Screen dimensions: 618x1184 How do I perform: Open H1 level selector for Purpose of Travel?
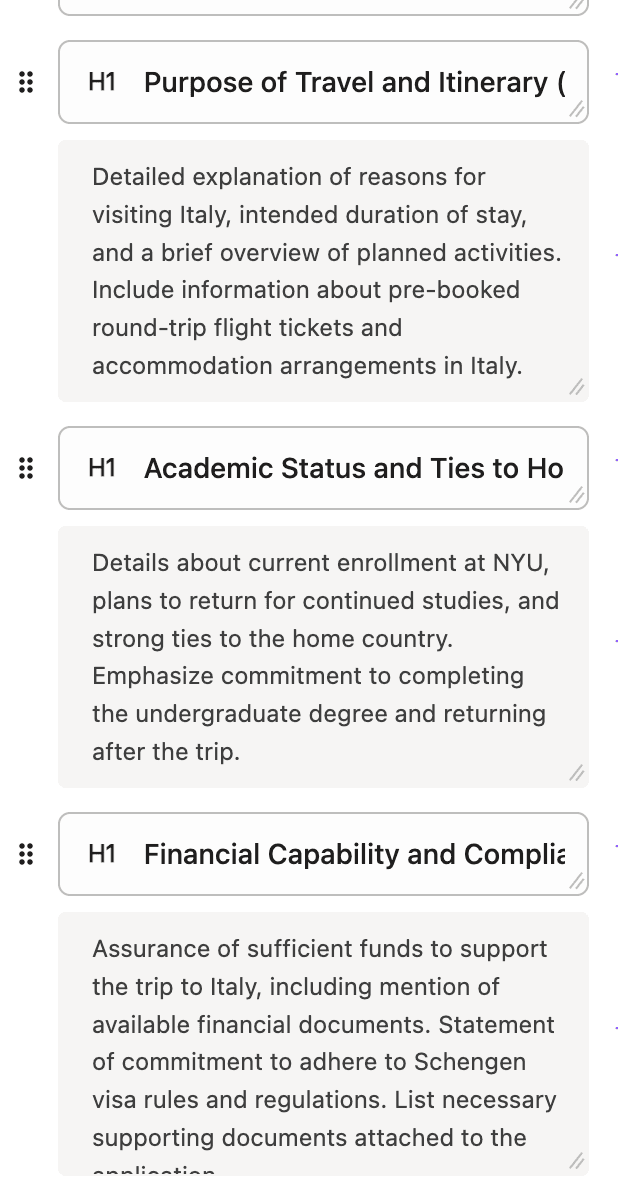pos(102,82)
